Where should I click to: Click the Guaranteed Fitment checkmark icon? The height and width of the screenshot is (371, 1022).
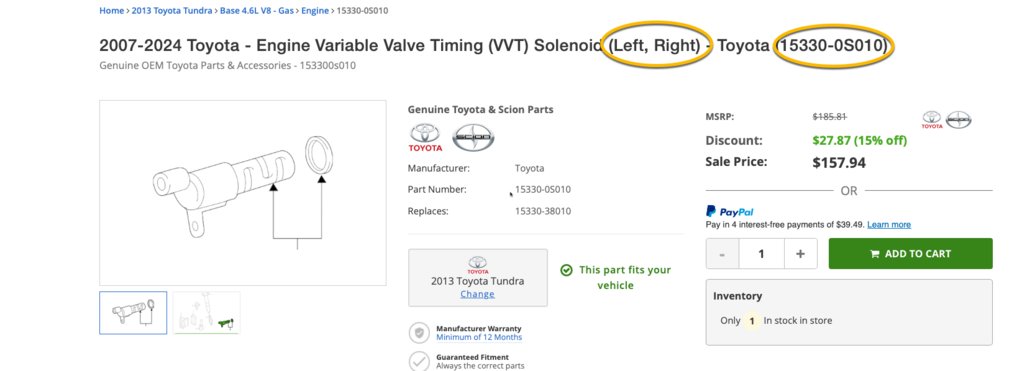point(419,361)
